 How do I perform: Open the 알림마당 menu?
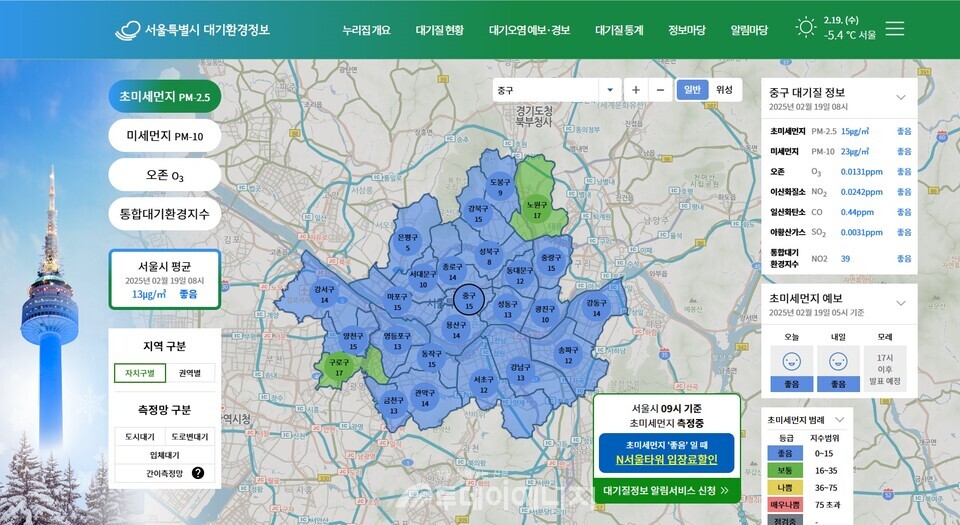point(749,30)
